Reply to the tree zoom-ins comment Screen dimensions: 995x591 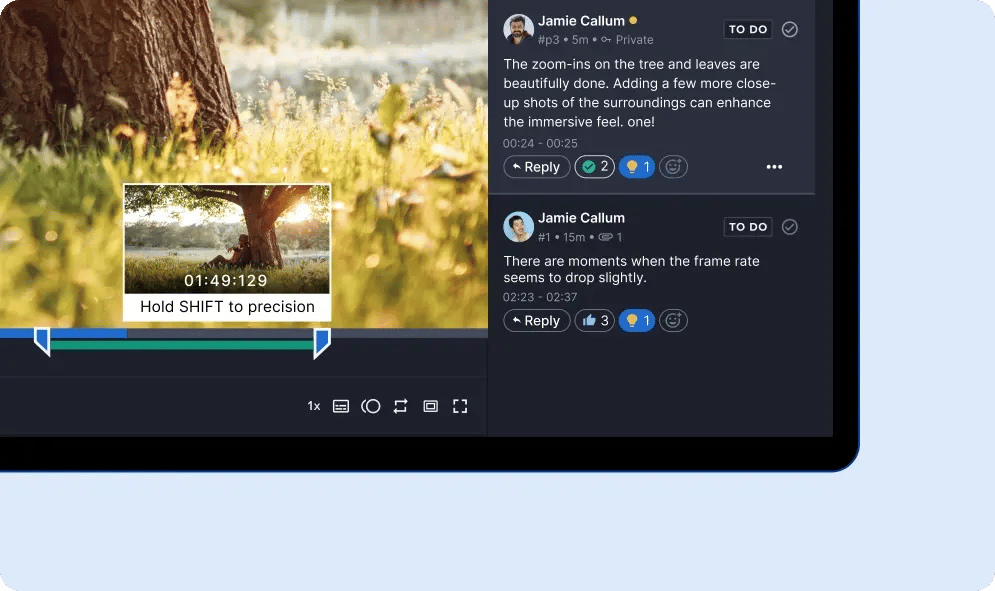click(x=536, y=167)
